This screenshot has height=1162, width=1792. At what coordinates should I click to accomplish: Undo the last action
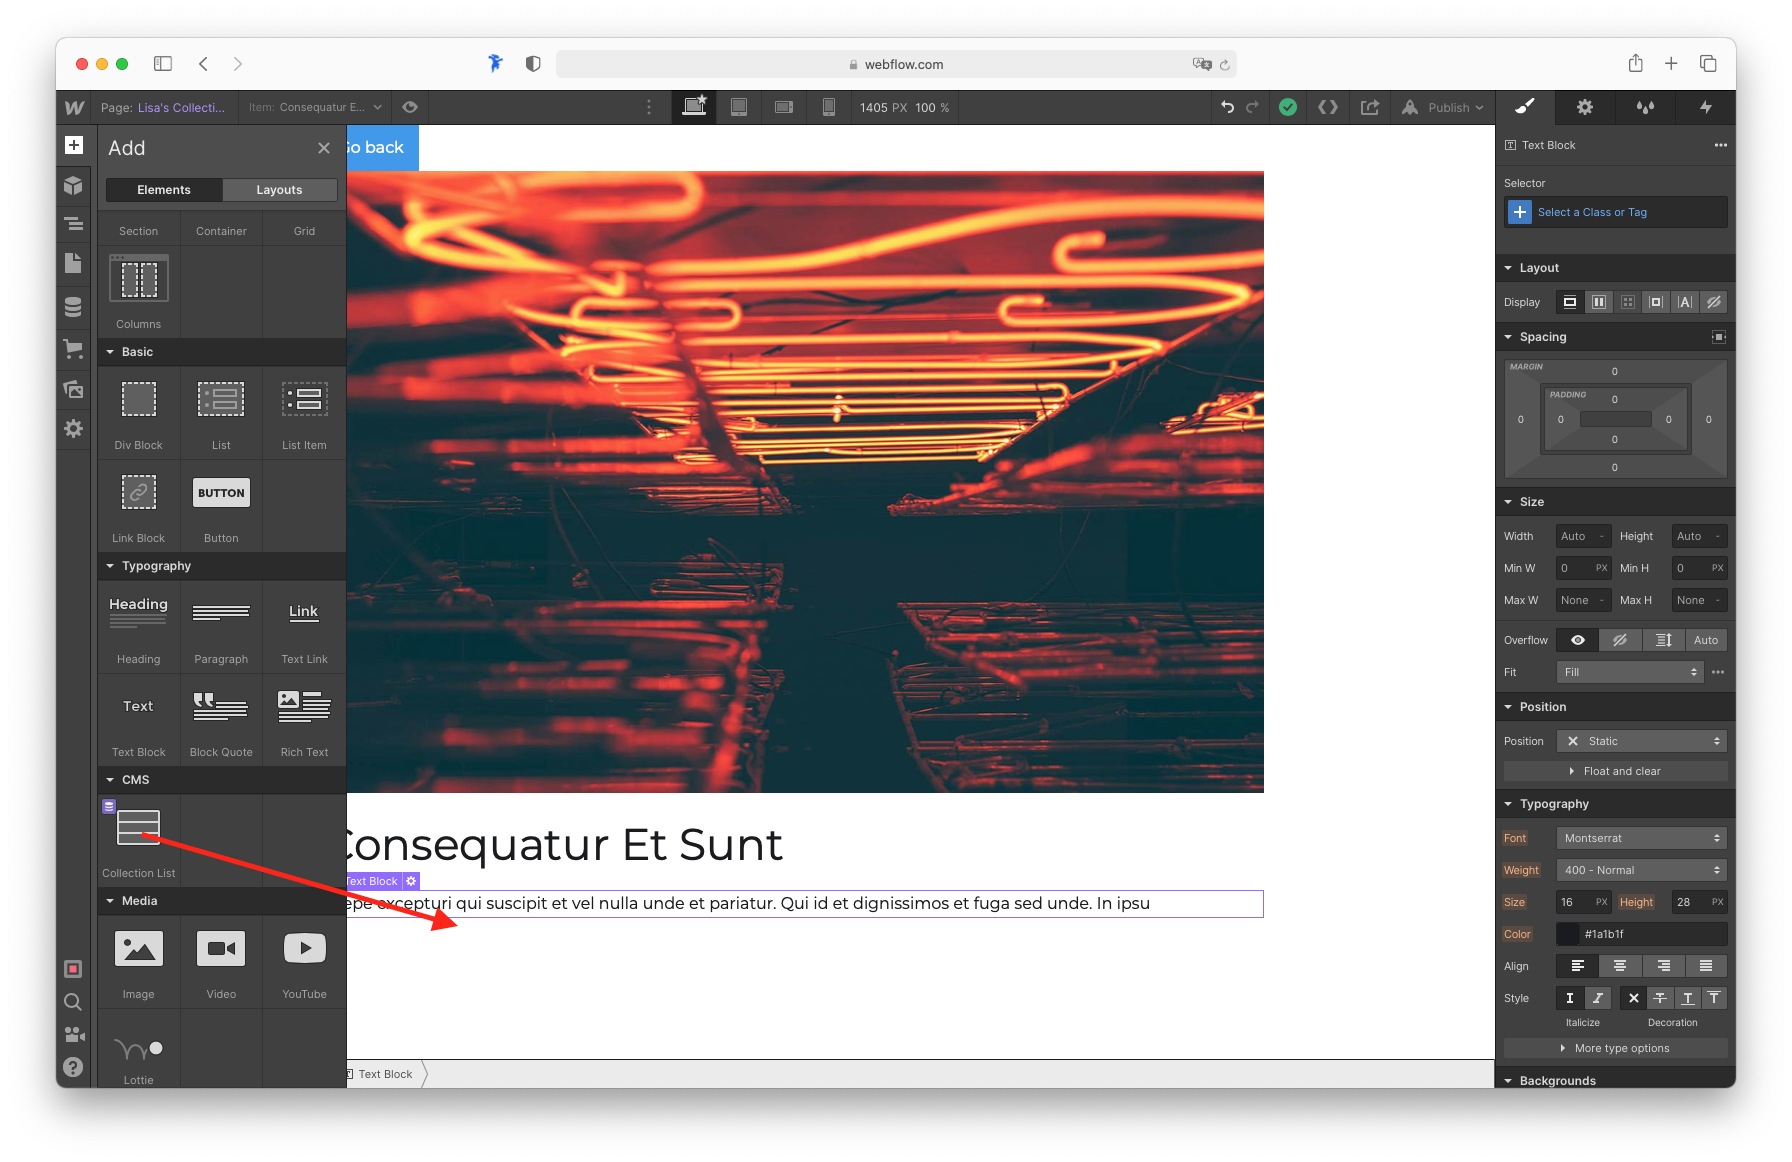[1228, 107]
